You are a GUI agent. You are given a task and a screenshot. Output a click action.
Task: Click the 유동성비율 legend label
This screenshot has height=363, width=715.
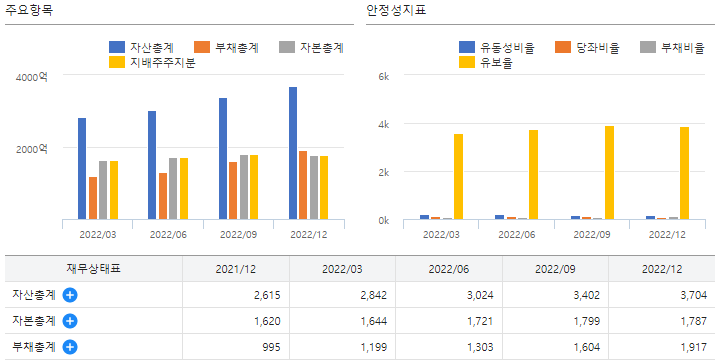coord(508,47)
